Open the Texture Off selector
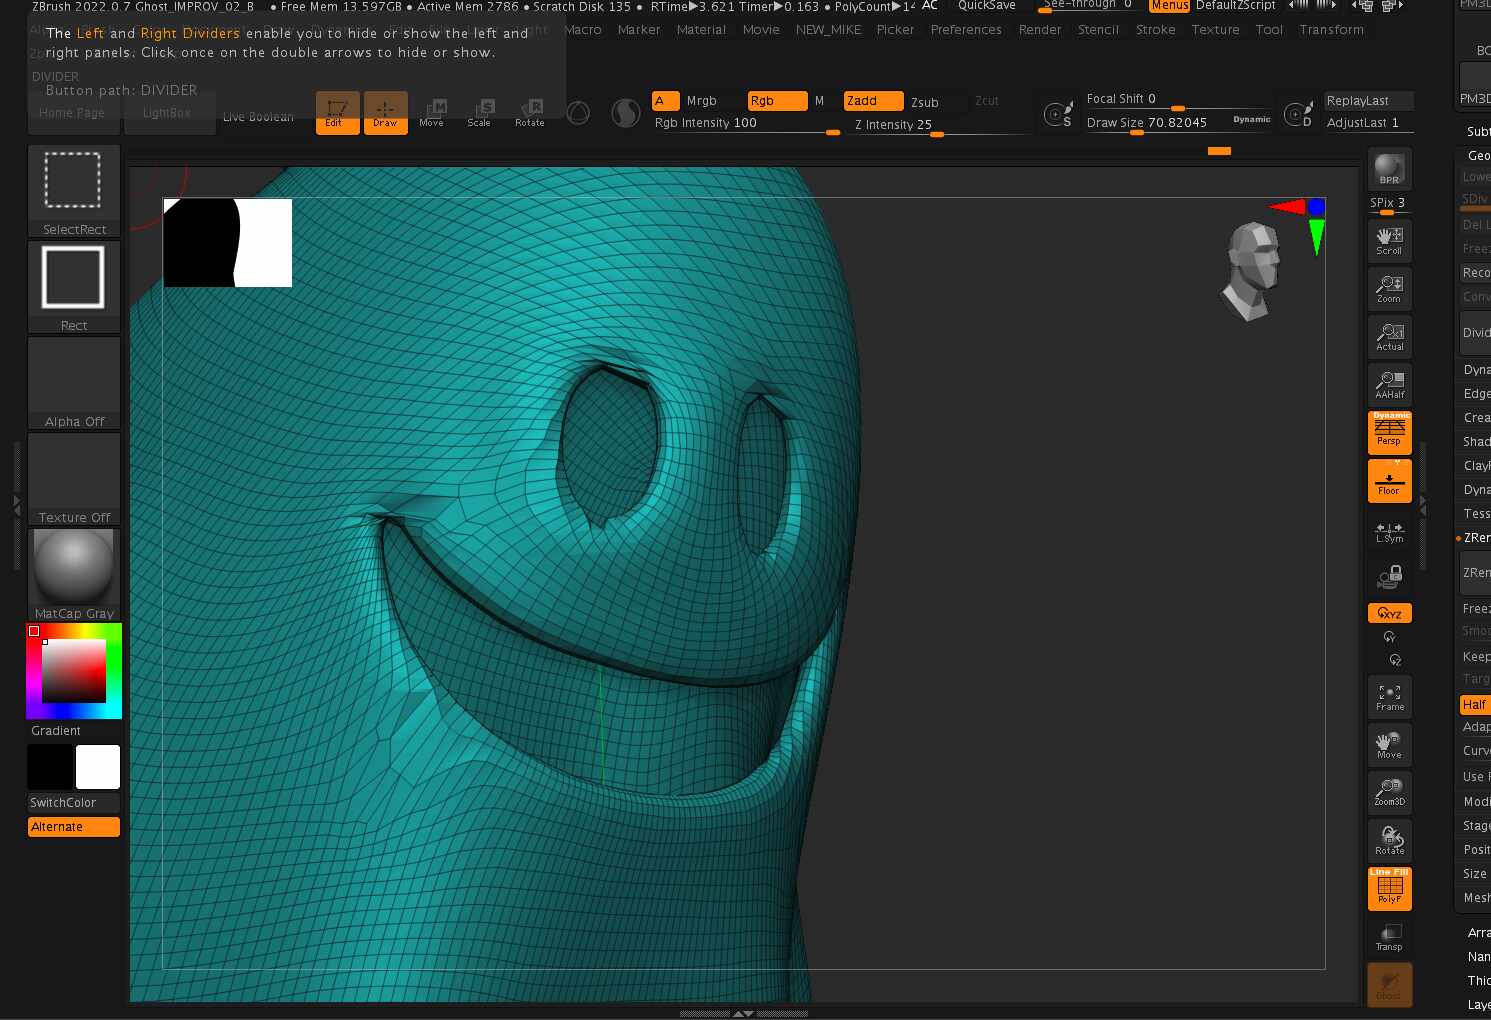The width and height of the screenshot is (1491, 1020). [74, 479]
